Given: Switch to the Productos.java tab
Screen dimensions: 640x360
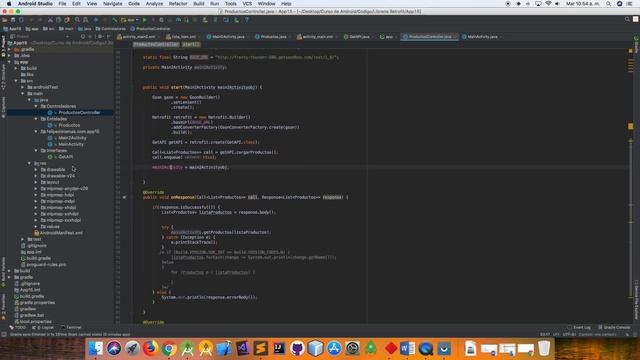Looking at the screenshot, I should pyautogui.click(x=273, y=37).
